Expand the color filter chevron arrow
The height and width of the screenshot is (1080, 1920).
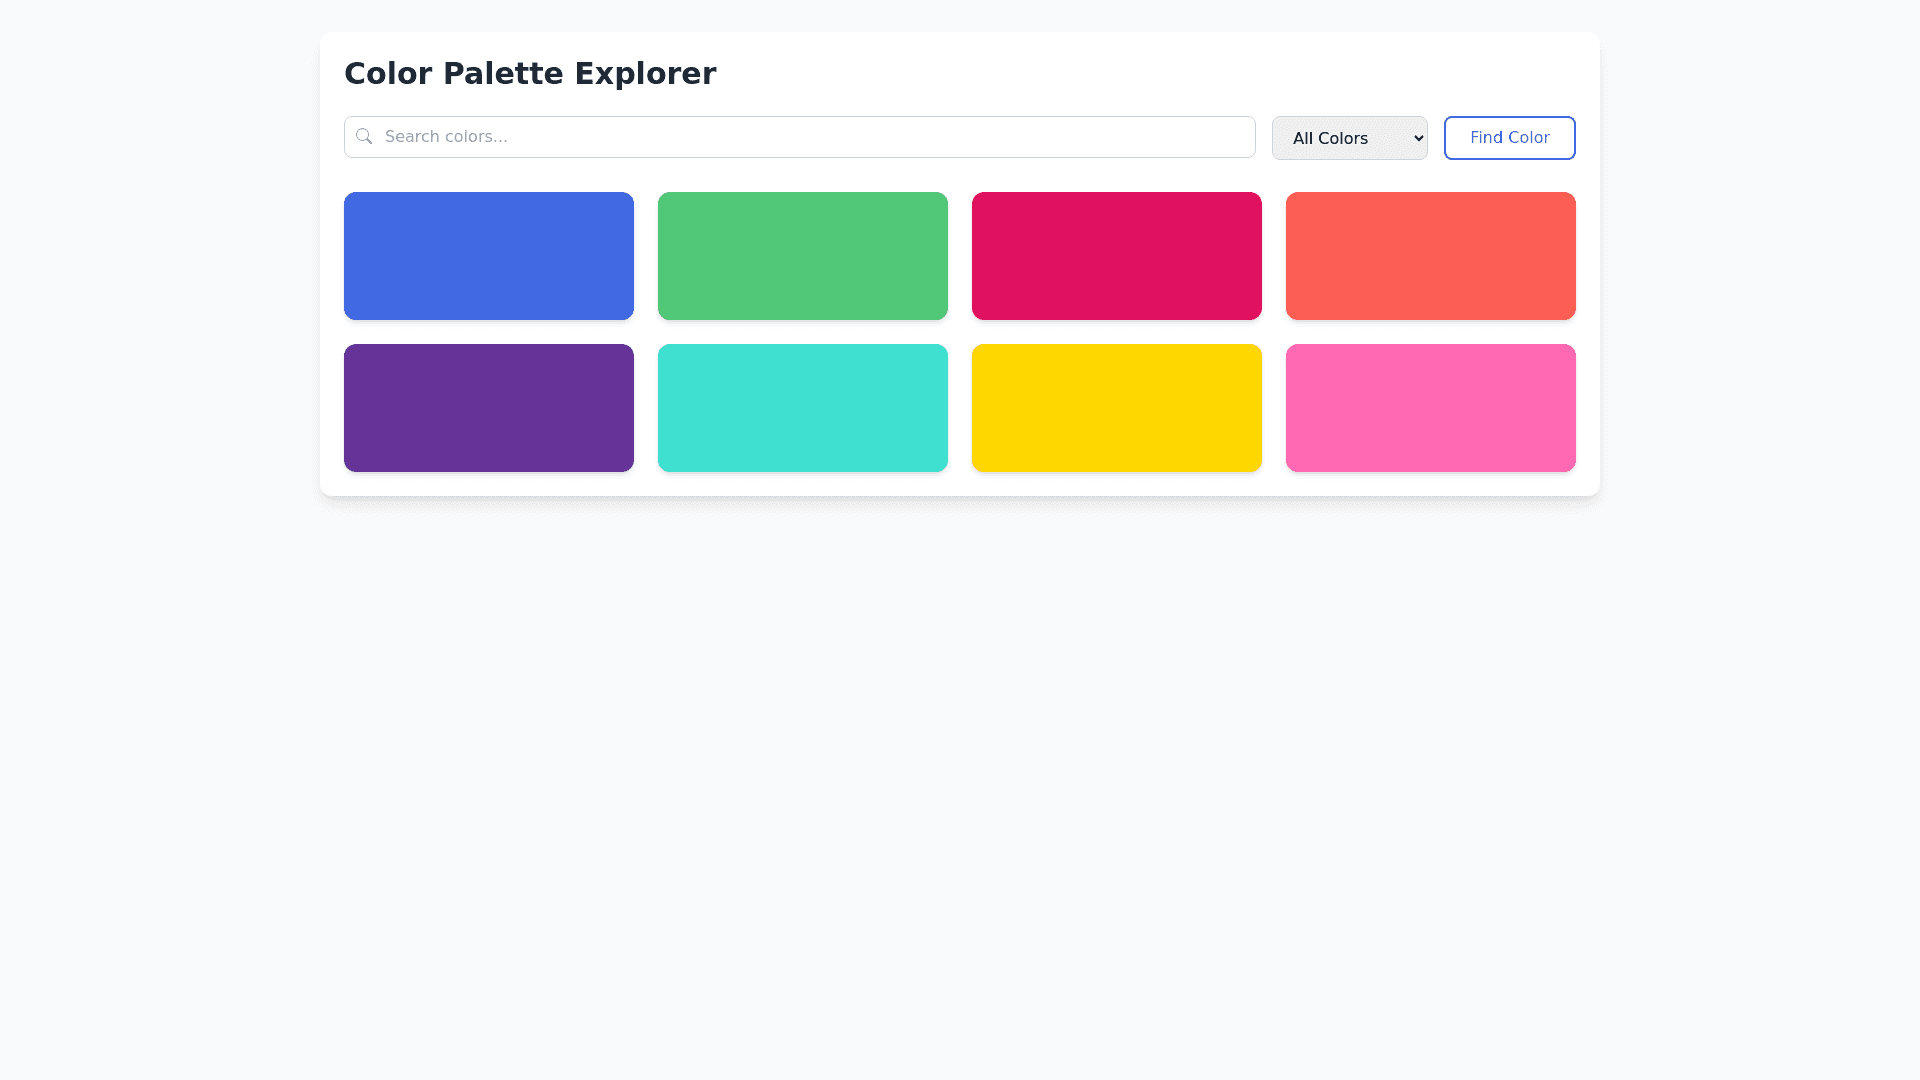tap(1418, 138)
